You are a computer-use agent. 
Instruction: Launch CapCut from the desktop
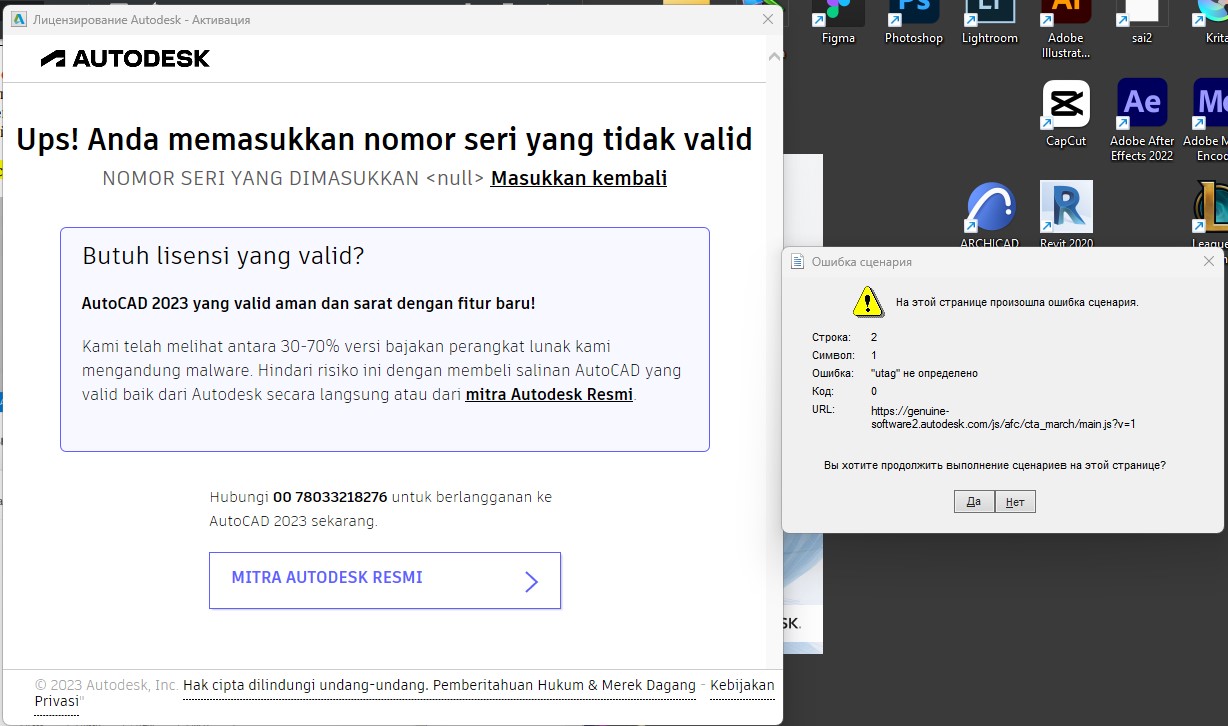1065,113
